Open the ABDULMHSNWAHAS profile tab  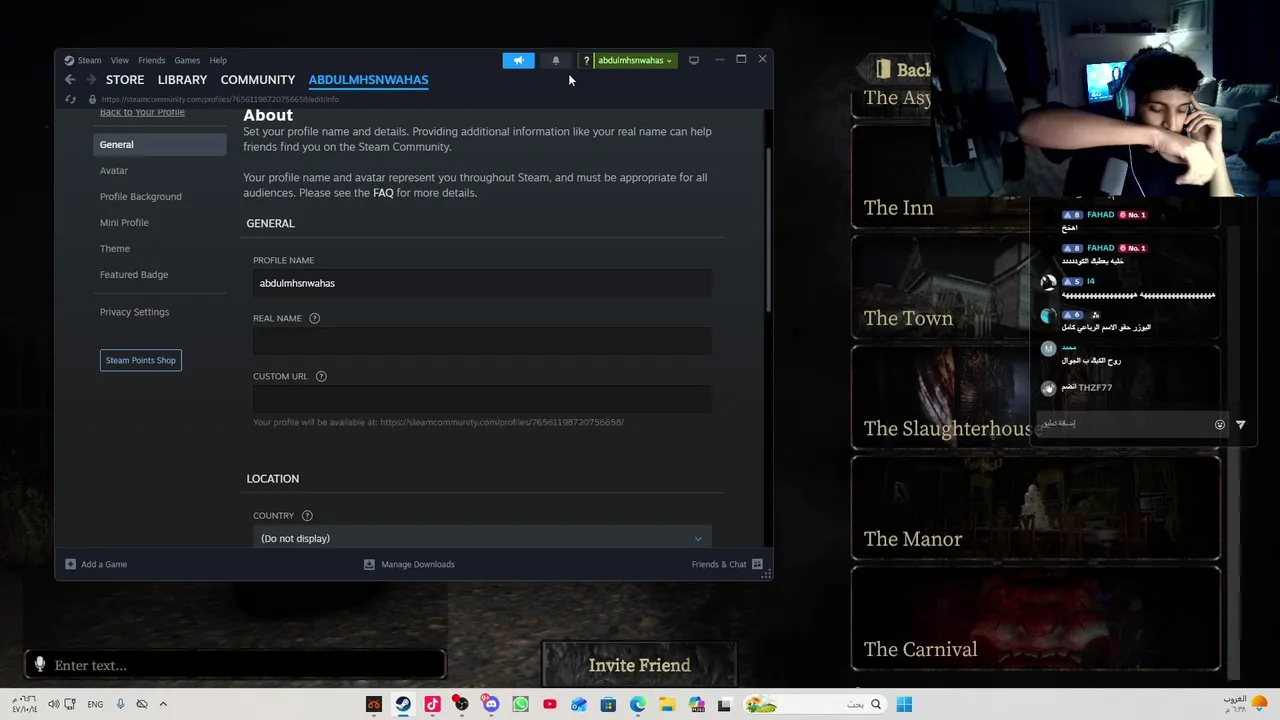click(x=368, y=79)
